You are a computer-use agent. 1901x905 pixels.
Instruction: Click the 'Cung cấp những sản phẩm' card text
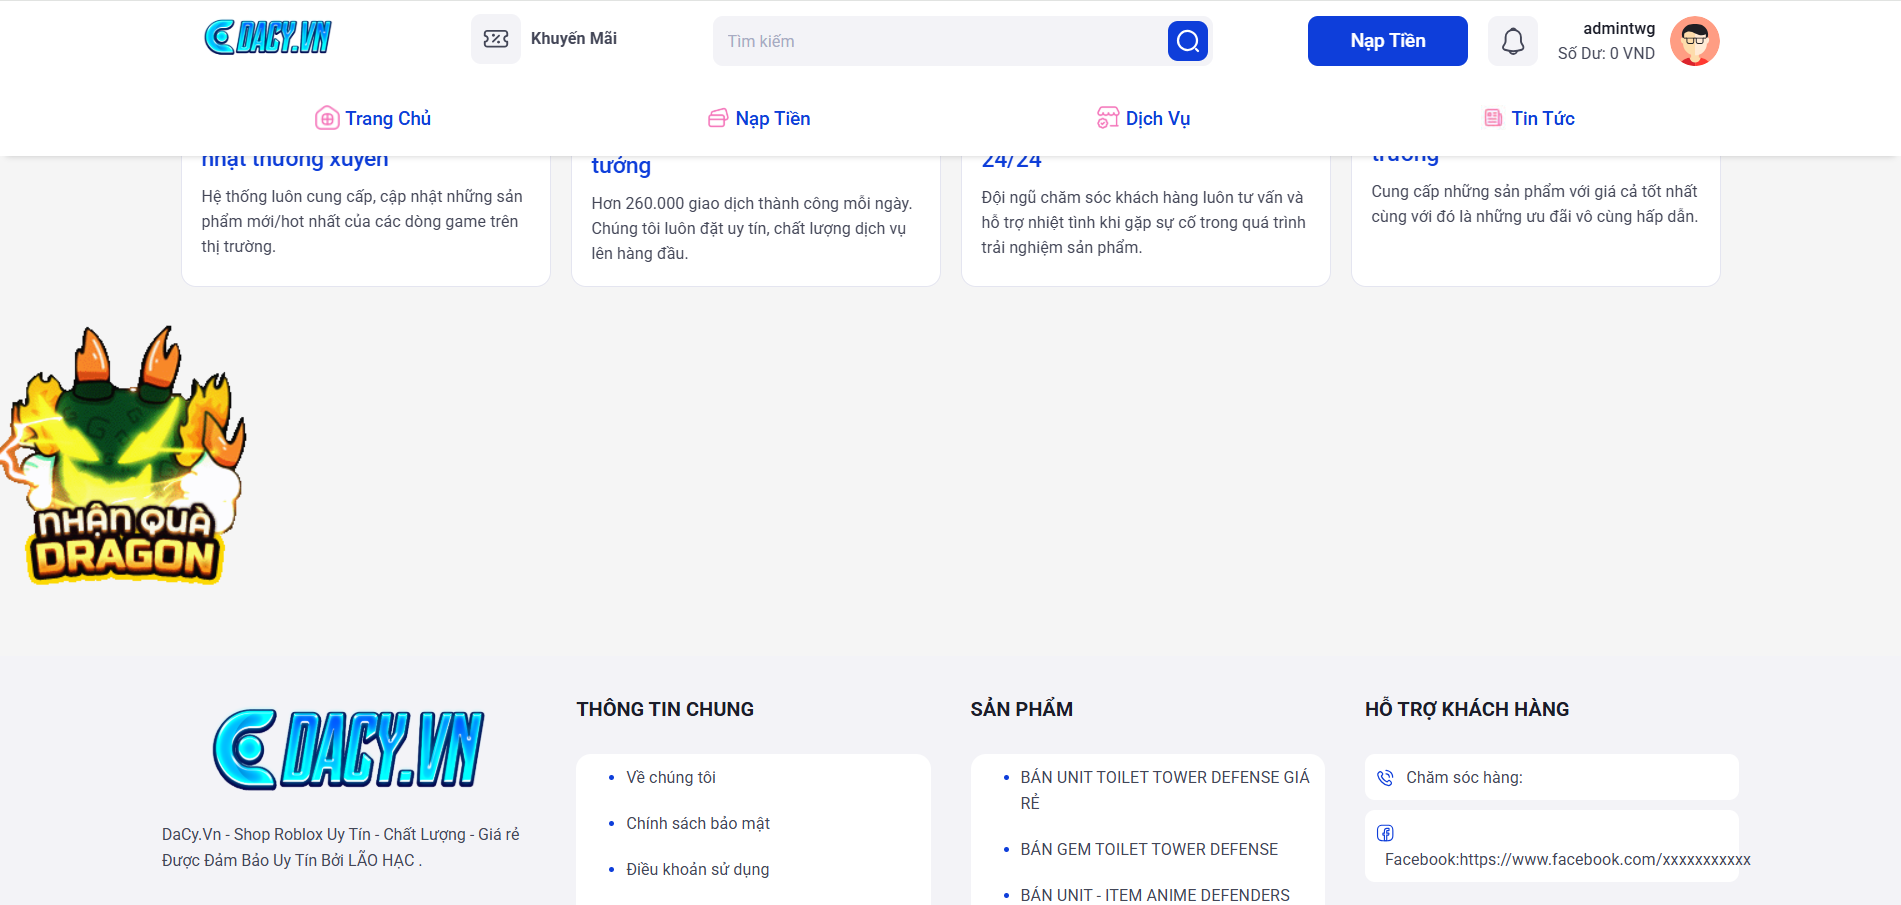coord(1534,204)
